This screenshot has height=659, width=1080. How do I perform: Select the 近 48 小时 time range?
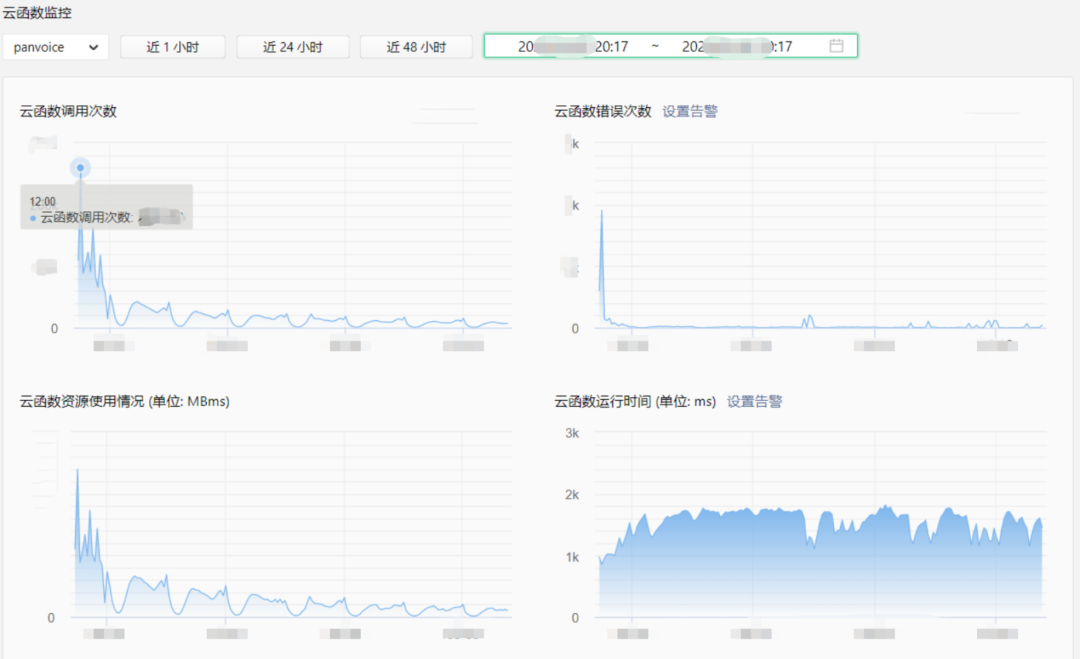click(416, 47)
